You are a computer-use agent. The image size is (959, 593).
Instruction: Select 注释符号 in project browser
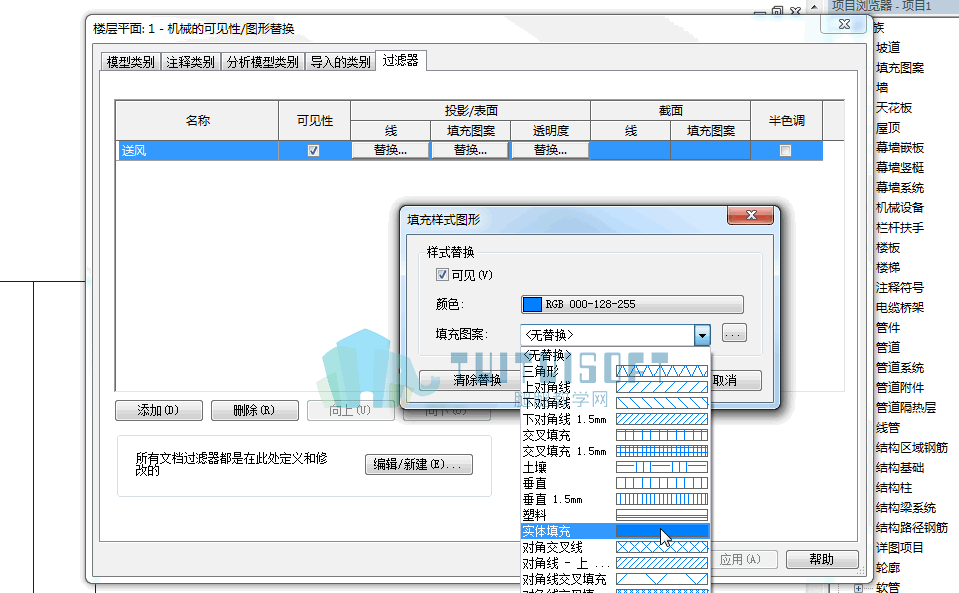[900, 287]
